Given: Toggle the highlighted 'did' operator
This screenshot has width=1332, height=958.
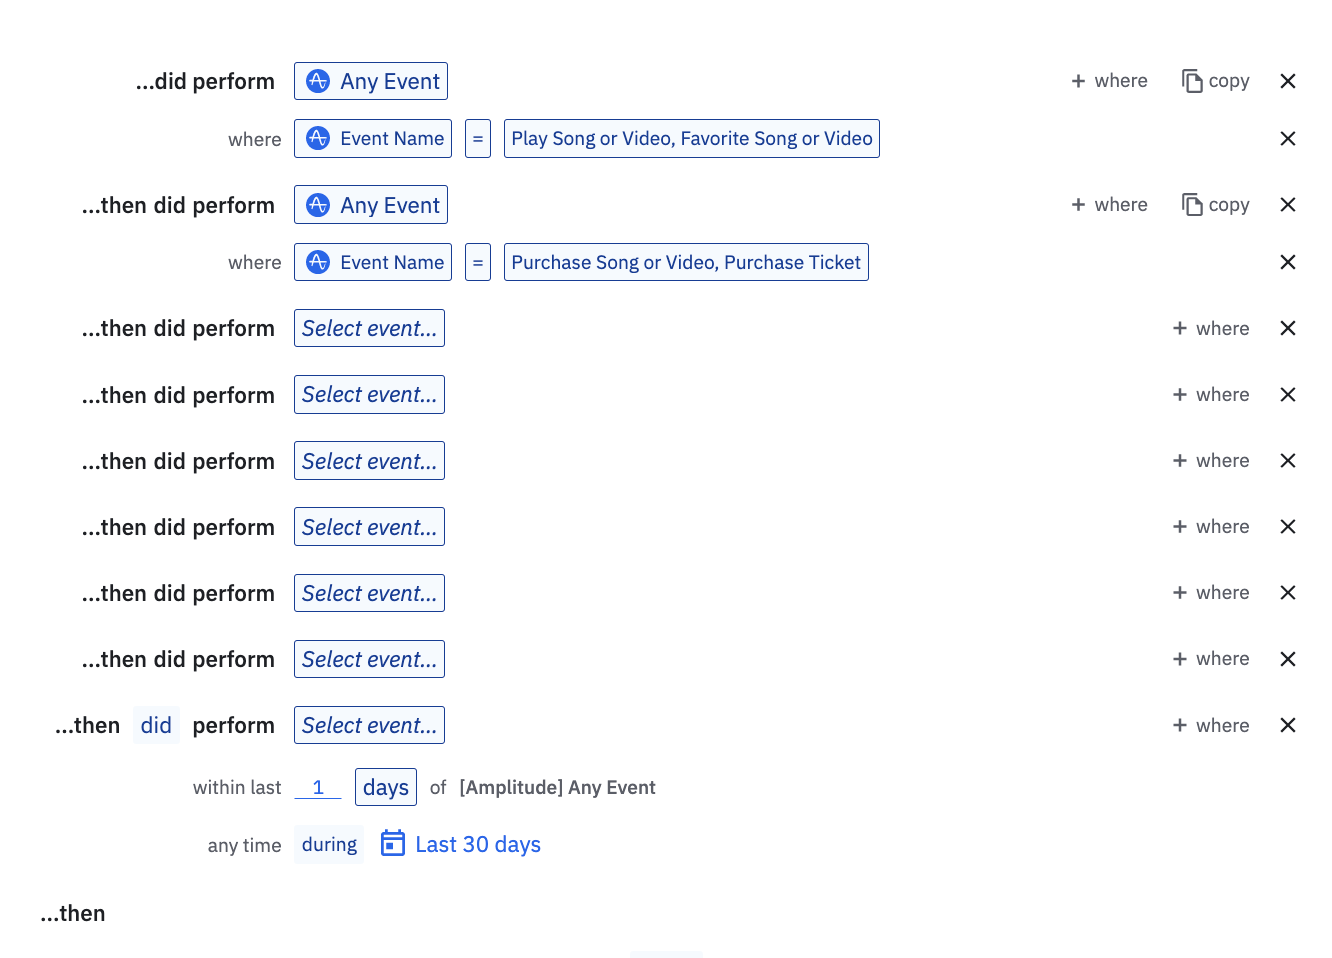Looking at the screenshot, I should click(x=156, y=725).
